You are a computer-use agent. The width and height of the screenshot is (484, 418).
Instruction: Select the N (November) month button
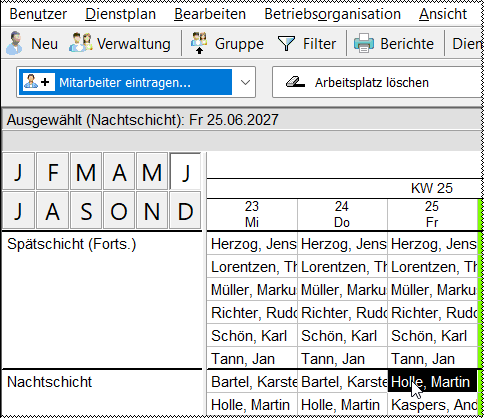(152, 210)
